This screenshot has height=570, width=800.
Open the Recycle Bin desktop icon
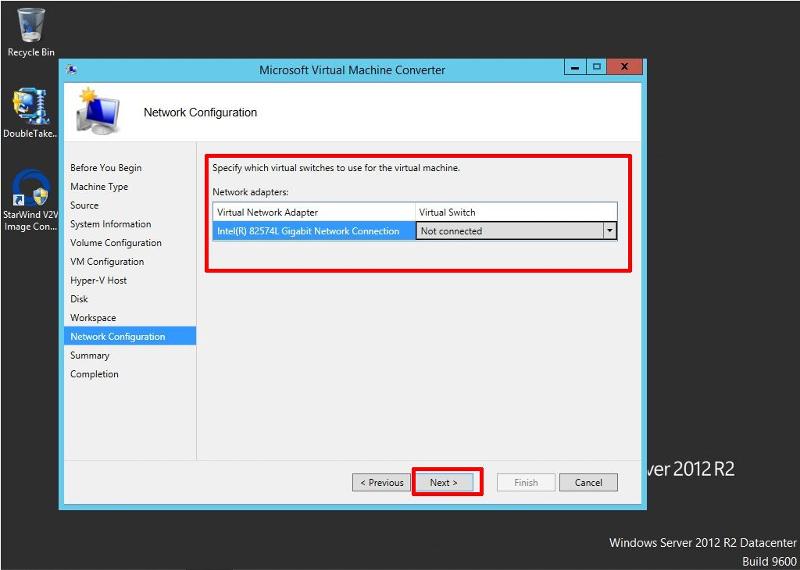pos(31,32)
